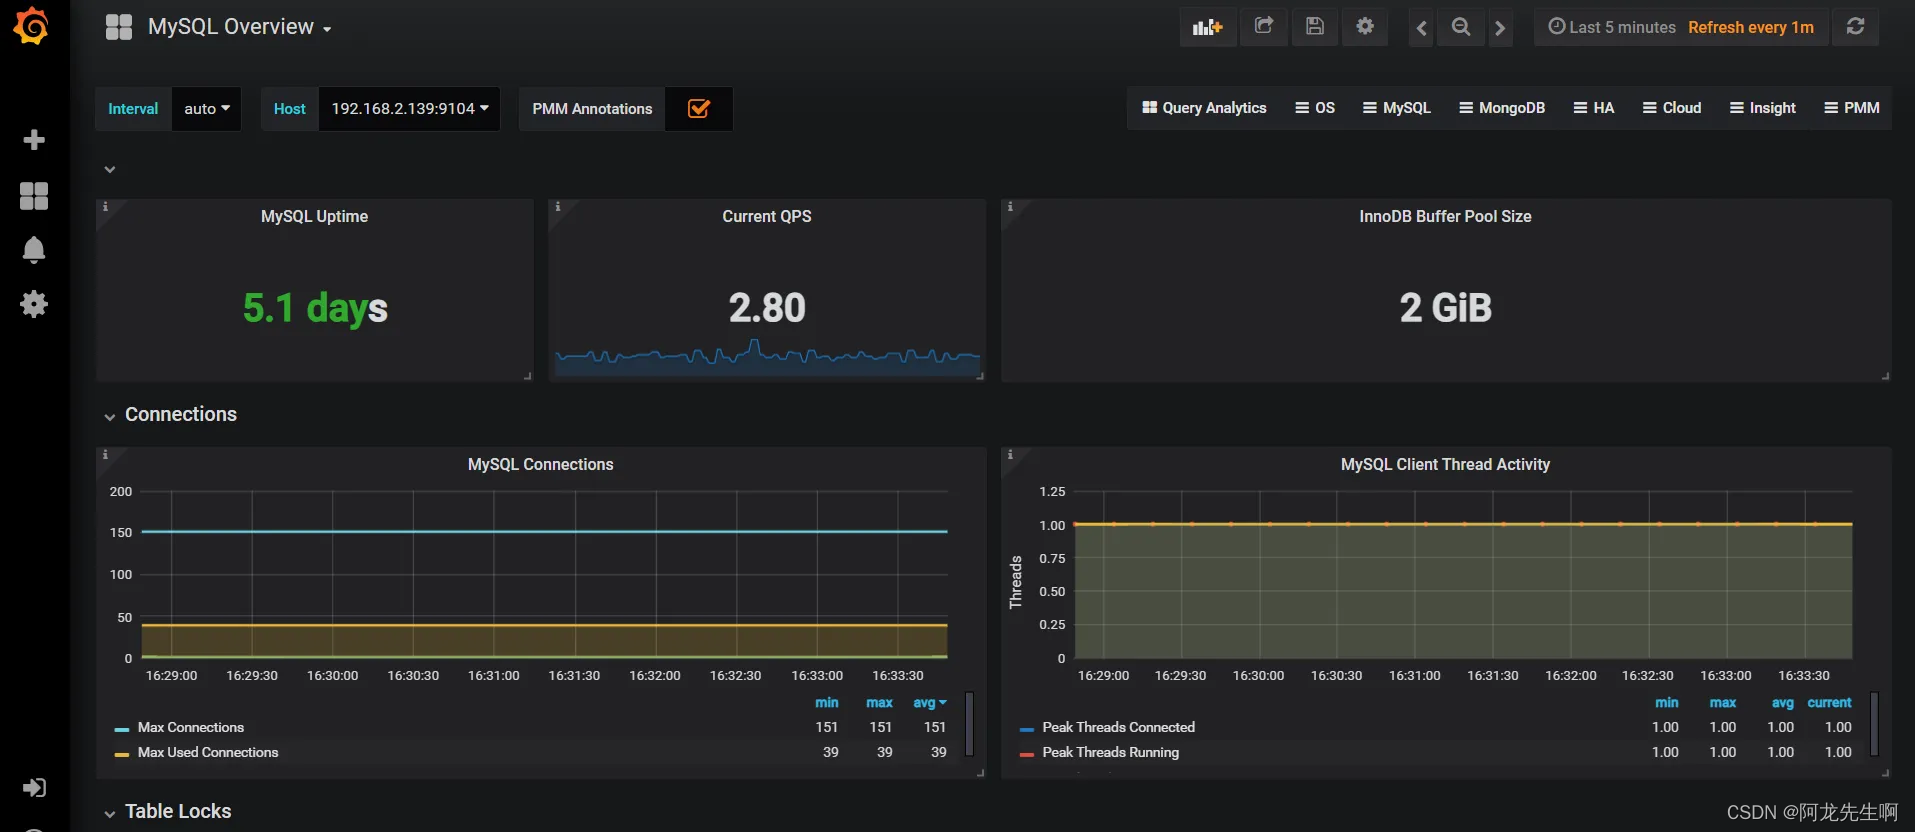Click info icon on MySQL Connections panel
The height and width of the screenshot is (832, 1915).
105,455
